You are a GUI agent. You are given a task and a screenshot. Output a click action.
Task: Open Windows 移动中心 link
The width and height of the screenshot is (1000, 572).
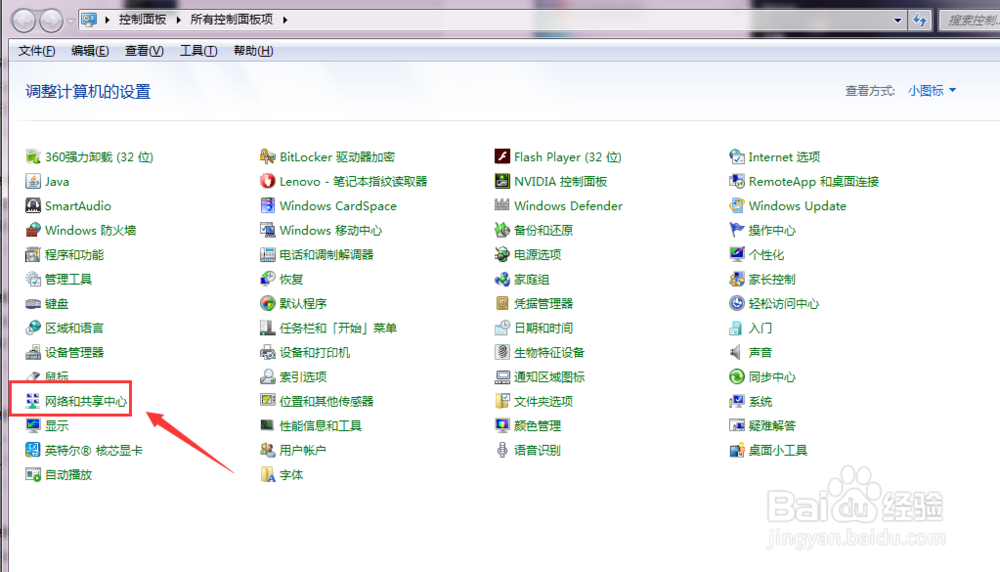coord(330,230)
